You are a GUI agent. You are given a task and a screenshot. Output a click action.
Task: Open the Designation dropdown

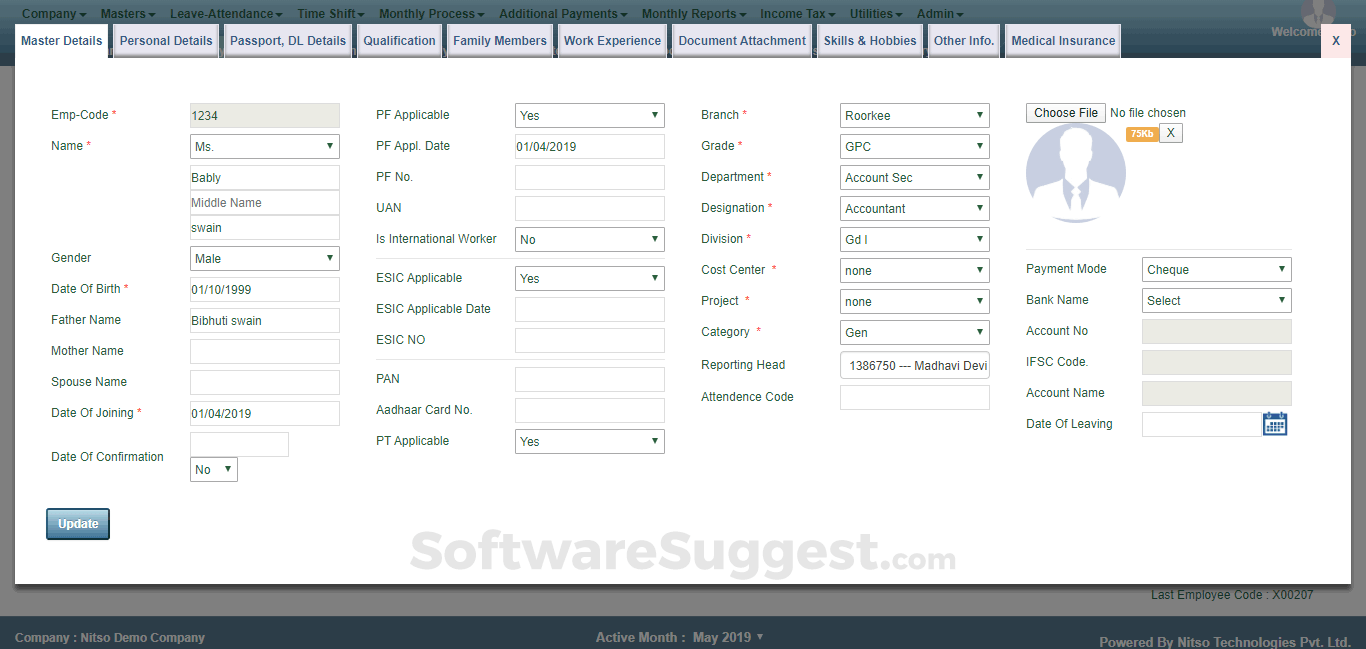coord(915,208)
